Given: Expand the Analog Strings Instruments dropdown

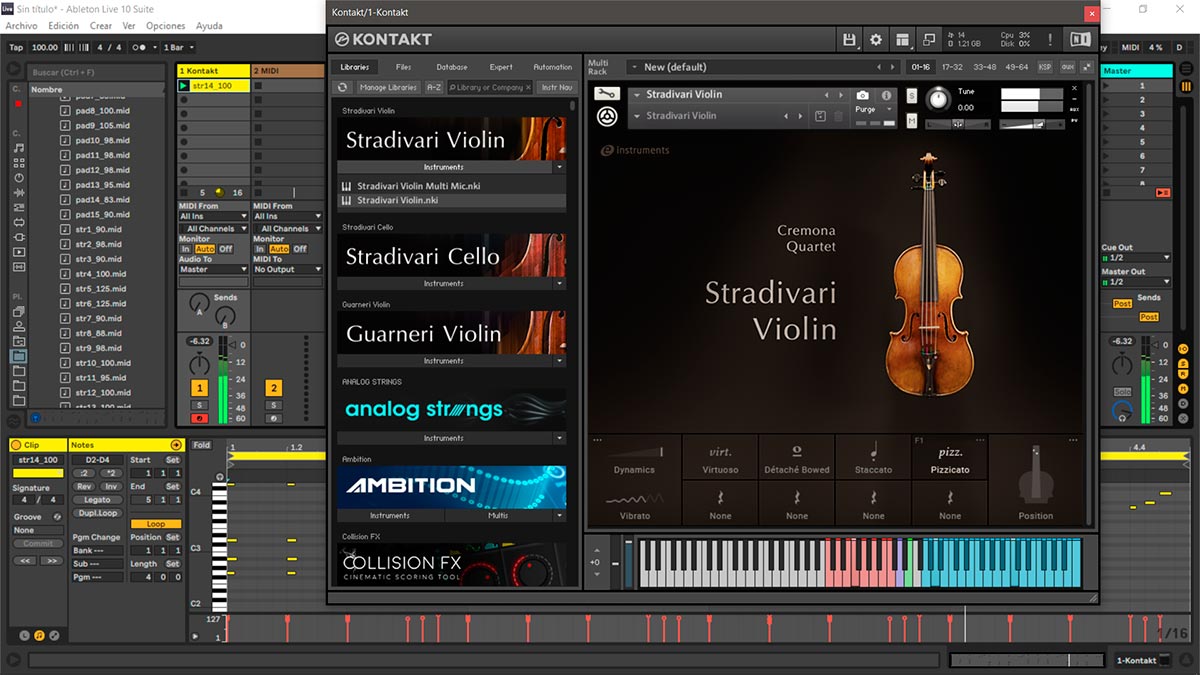Looking at the screenshot, I should pos(559,438).
